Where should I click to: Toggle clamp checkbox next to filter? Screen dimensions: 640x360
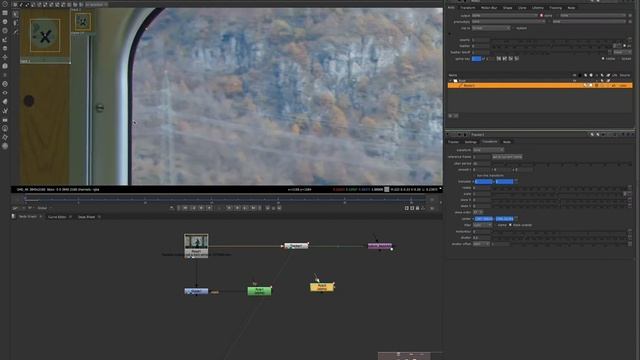click(x=495, y=225)
